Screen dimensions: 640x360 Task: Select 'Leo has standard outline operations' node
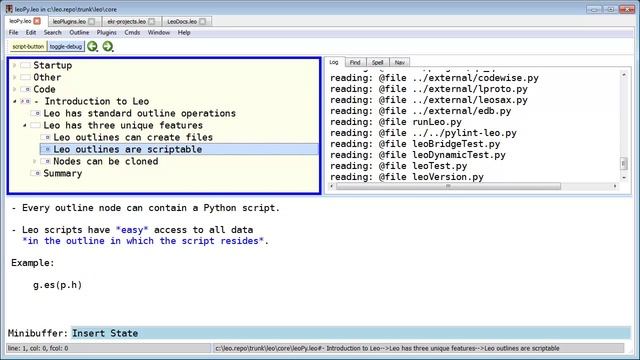coord(140,113)
